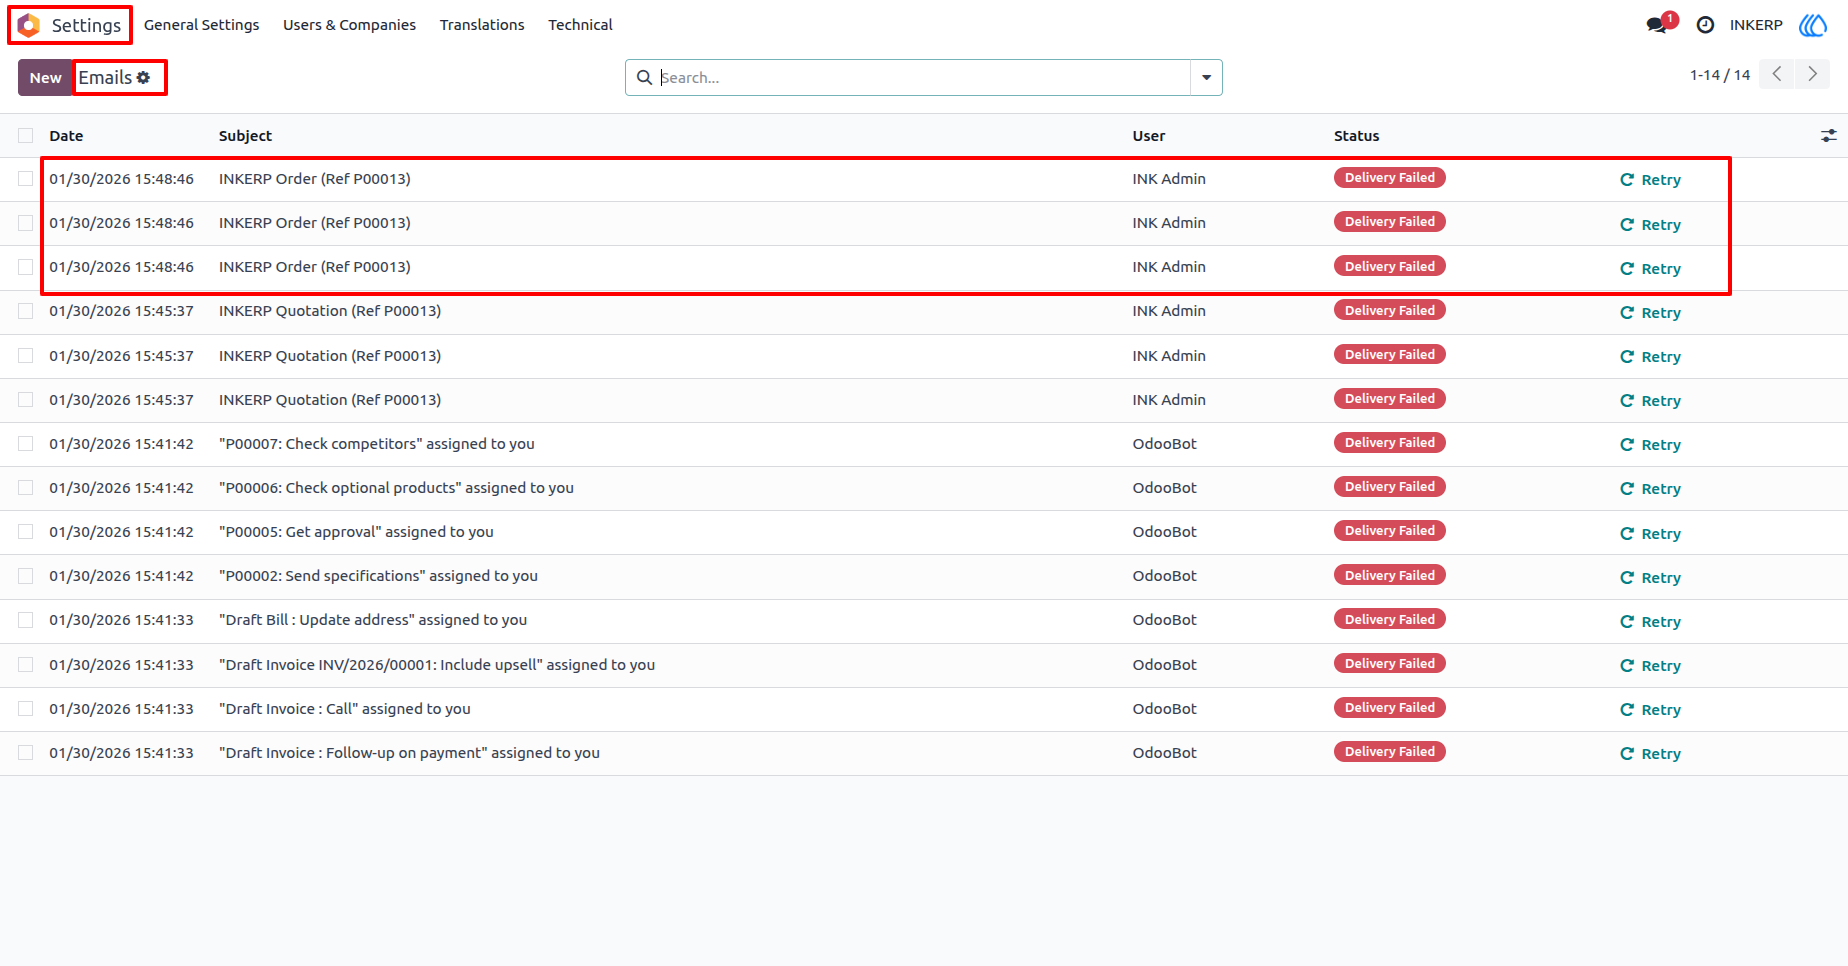Open General Settings menu
Viewport: 1848px width, 966px height.
(x=201, y=25)
